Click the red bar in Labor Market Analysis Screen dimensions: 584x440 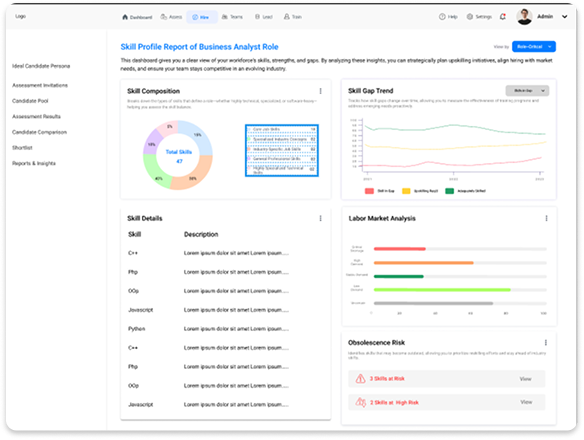(x=400, y=249)
